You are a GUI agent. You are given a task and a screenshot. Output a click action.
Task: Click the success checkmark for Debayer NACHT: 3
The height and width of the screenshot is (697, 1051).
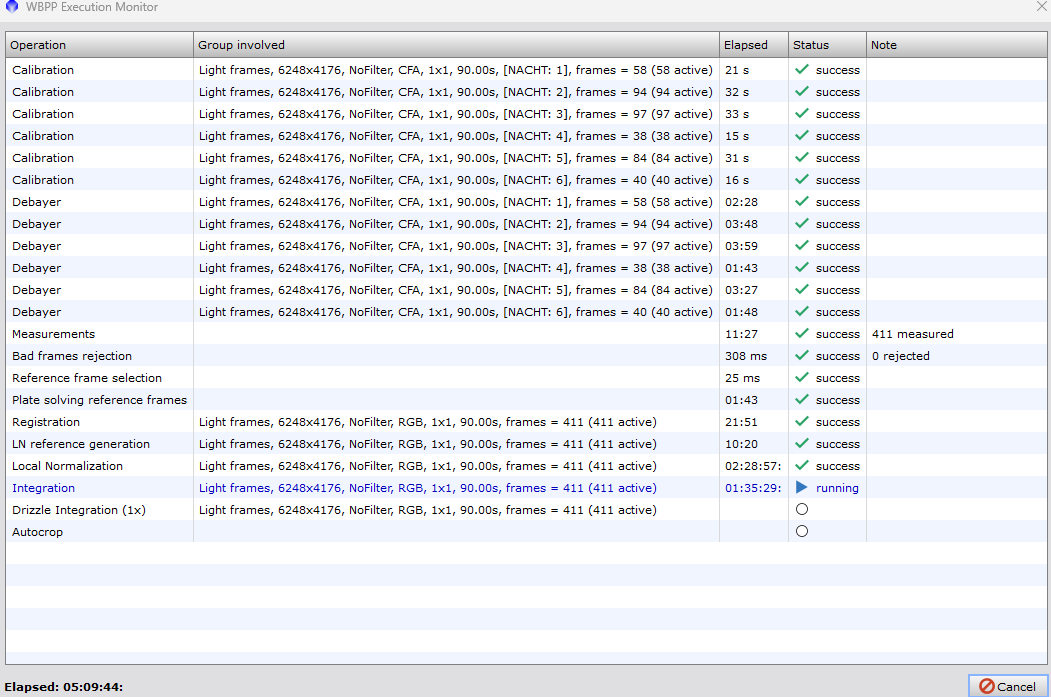(802, 245)
